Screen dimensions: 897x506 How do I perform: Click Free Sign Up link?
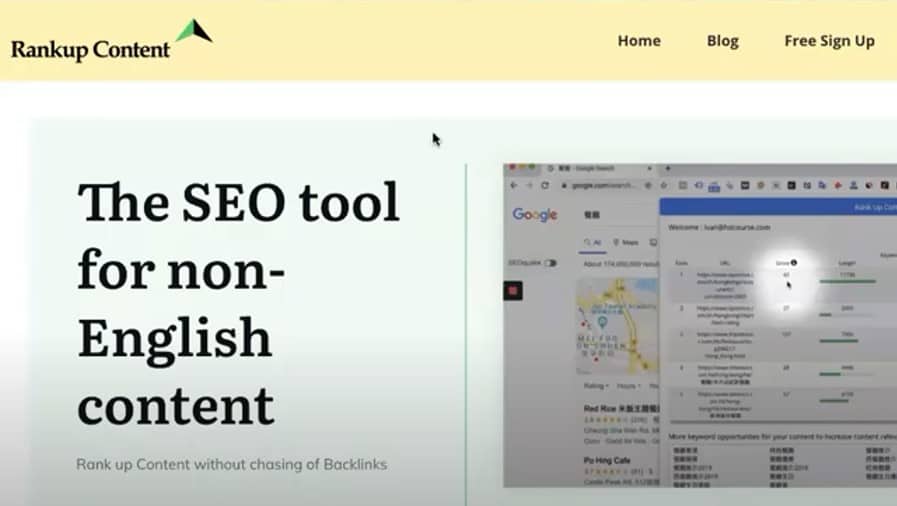point(829,41)
